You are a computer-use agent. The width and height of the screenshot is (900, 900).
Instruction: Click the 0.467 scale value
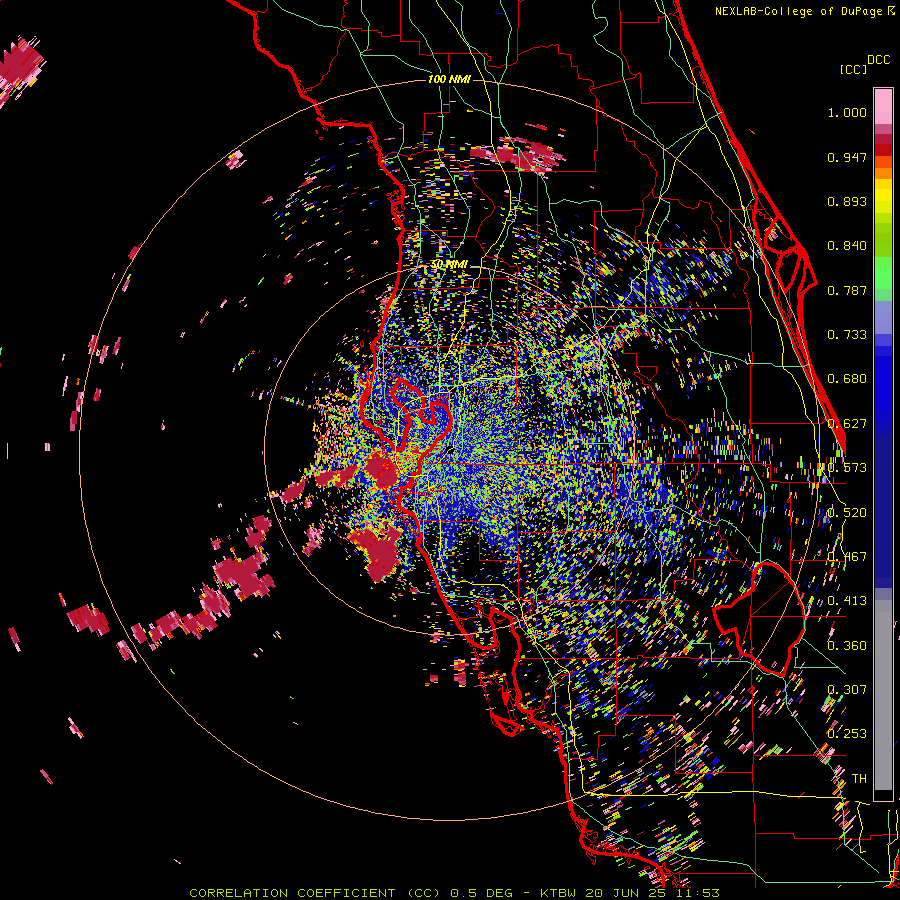click(847, 557)
